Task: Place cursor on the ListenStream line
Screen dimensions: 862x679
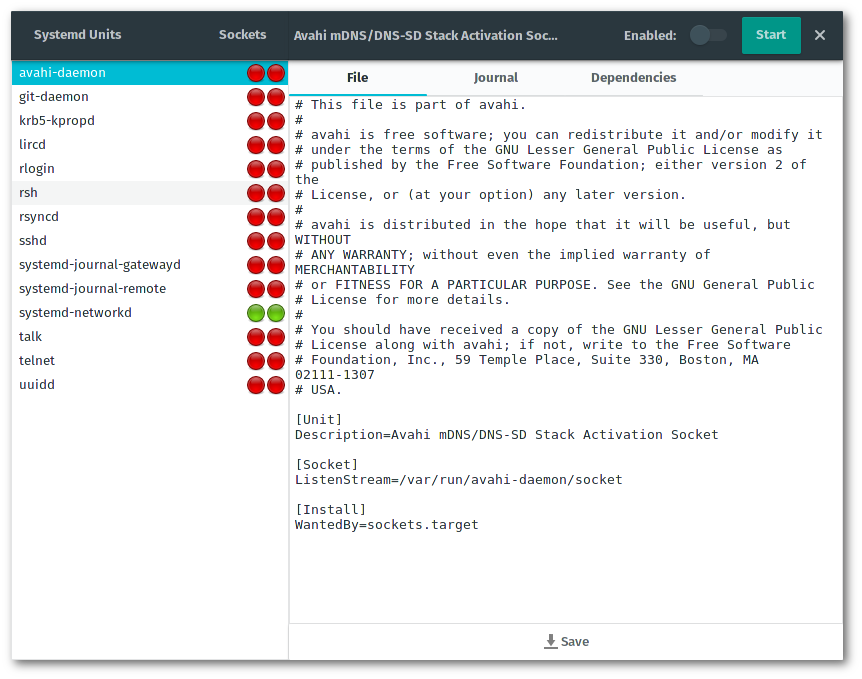Action: 458,480
